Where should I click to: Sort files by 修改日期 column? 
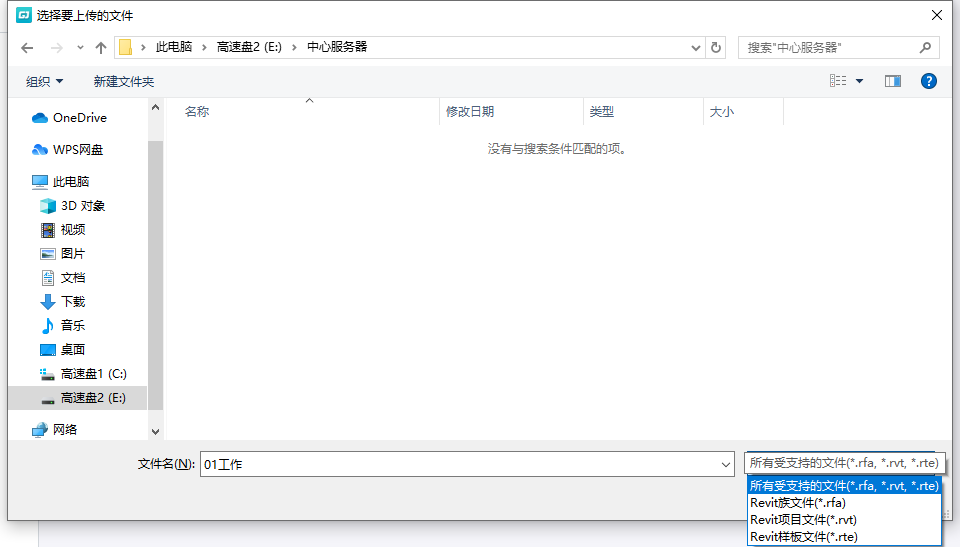(x=470, y=112)
